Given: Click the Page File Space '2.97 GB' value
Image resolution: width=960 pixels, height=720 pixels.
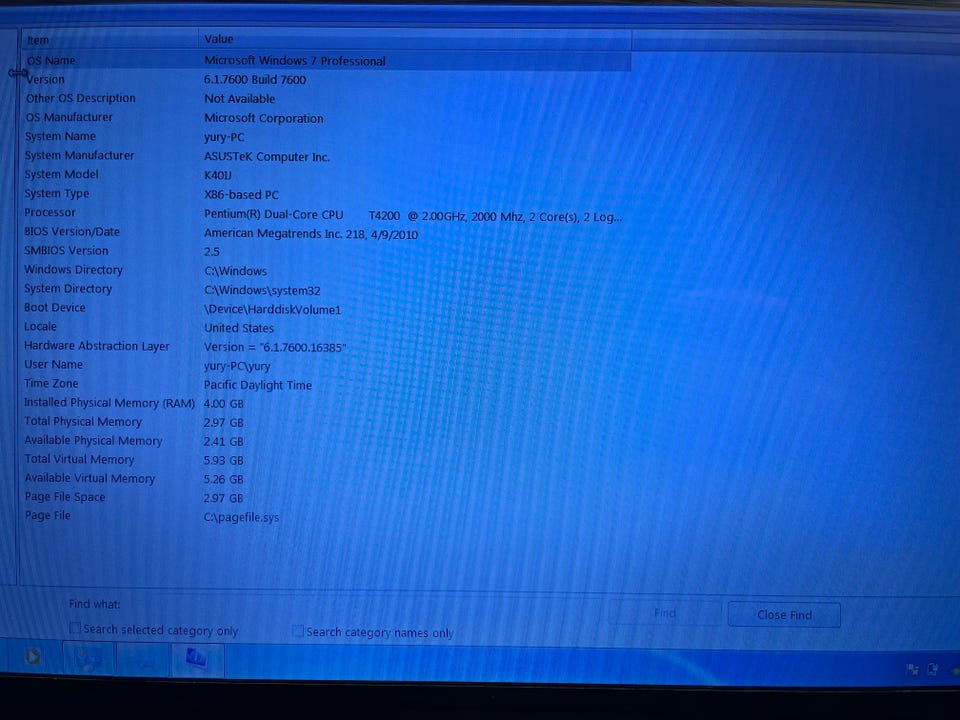Looking at the screenshot, I should (x=223, y=498).
